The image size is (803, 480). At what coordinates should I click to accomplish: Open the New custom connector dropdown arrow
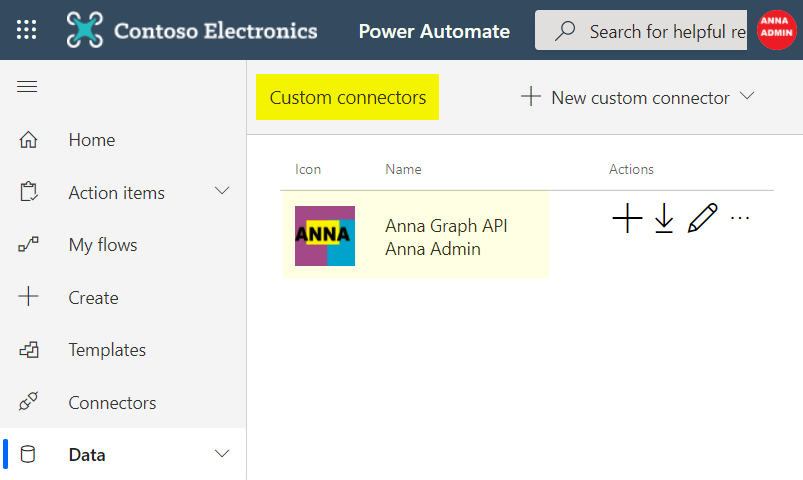(x=747, y=96)
